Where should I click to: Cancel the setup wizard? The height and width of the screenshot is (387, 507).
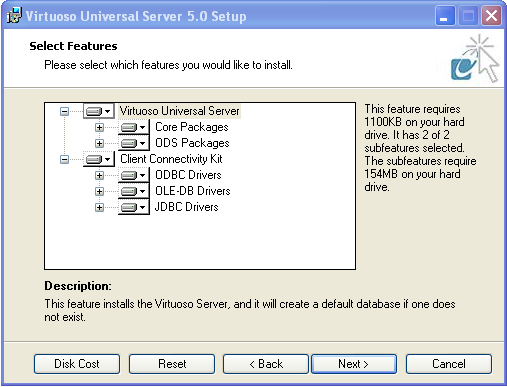(449, 364)
